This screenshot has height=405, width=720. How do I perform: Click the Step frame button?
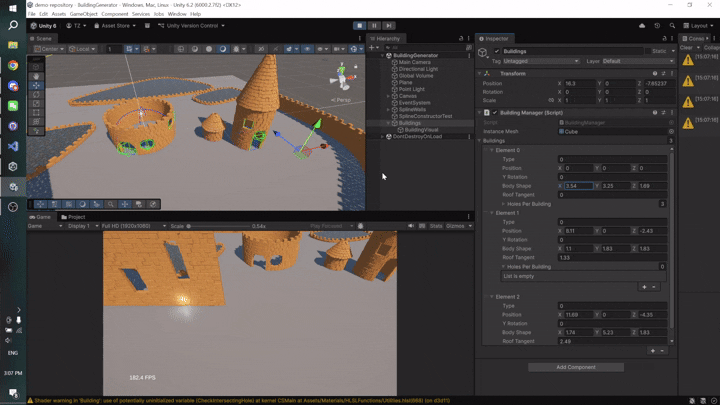tap(388, 25)
